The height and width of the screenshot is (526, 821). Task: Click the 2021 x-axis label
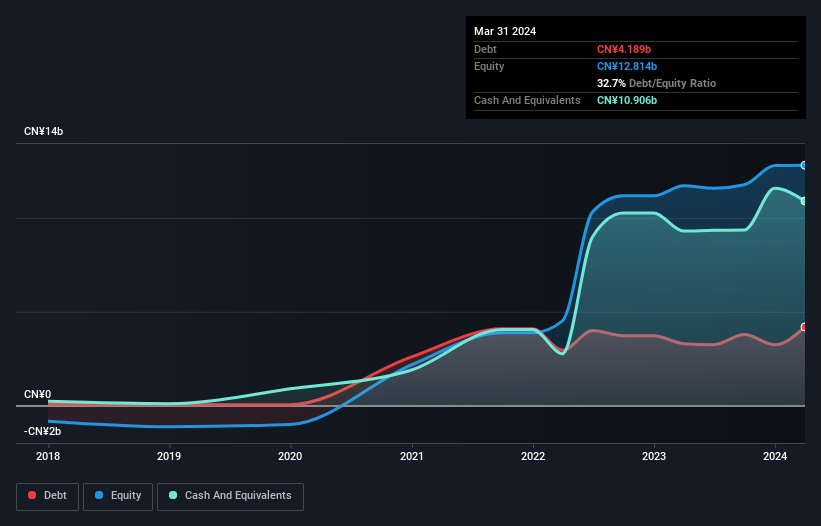412,456
